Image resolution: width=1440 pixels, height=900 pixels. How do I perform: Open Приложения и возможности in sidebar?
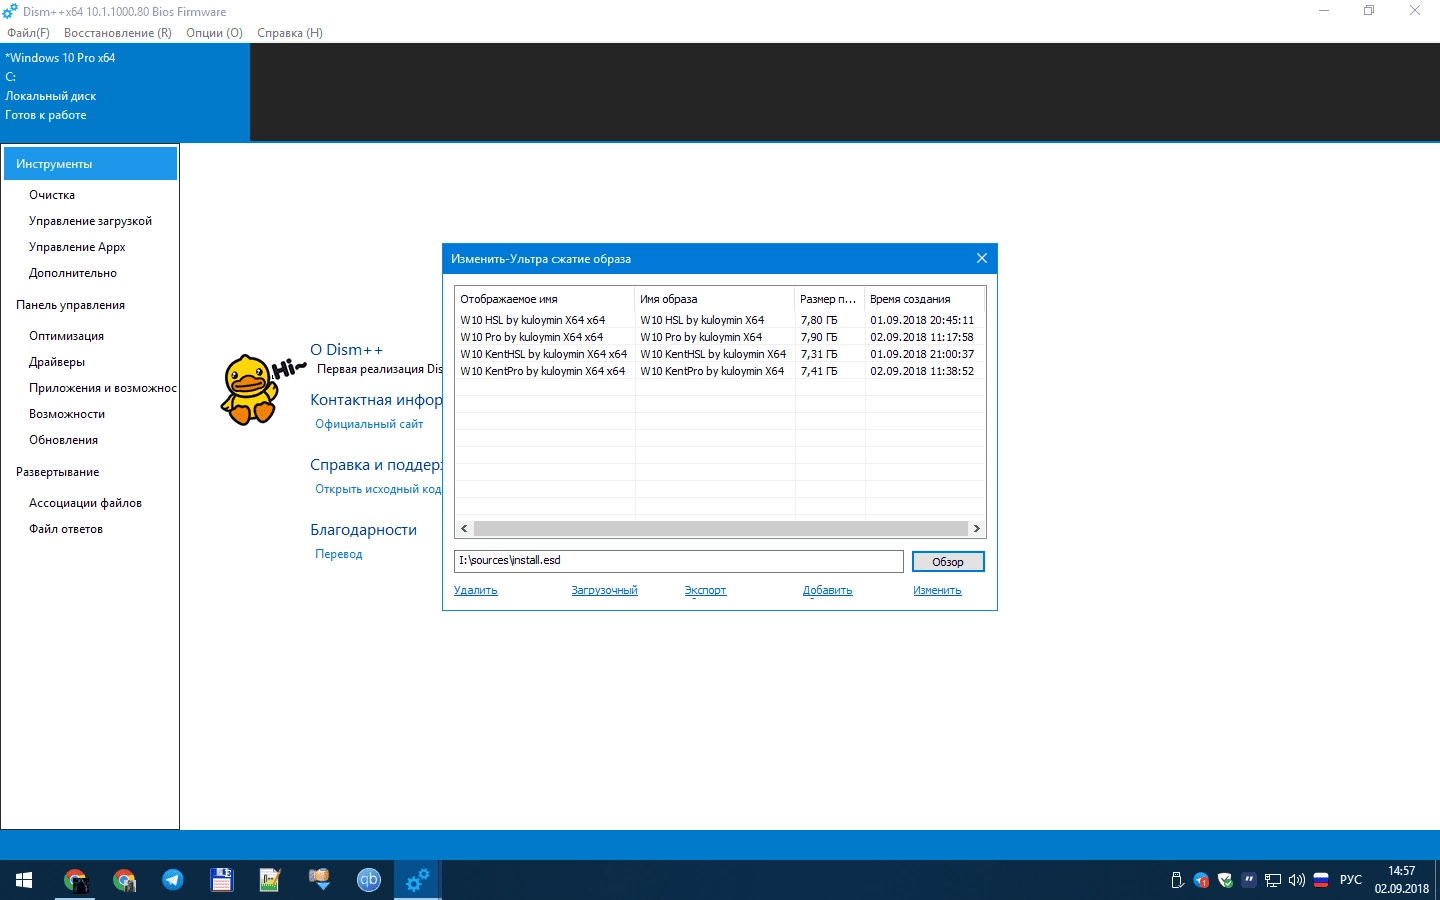click(103, 388)
